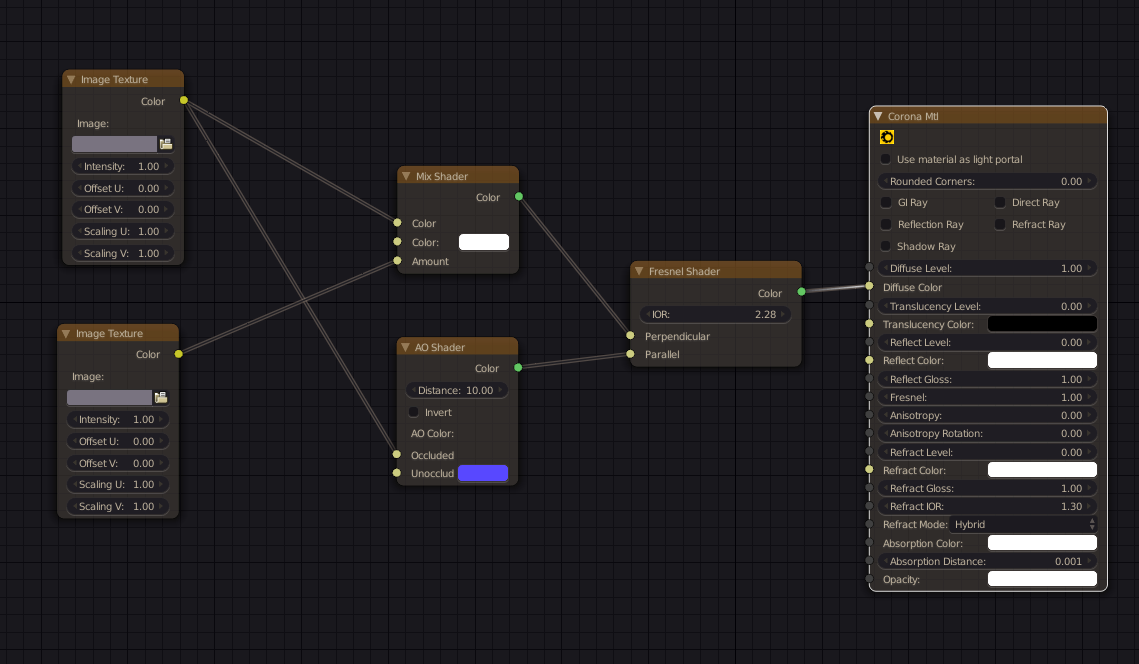The width and height of the screenshot is (1139, 664).
Task: Click Scaling U field in bottom Image Texture
Action: [x=118, y=485]
